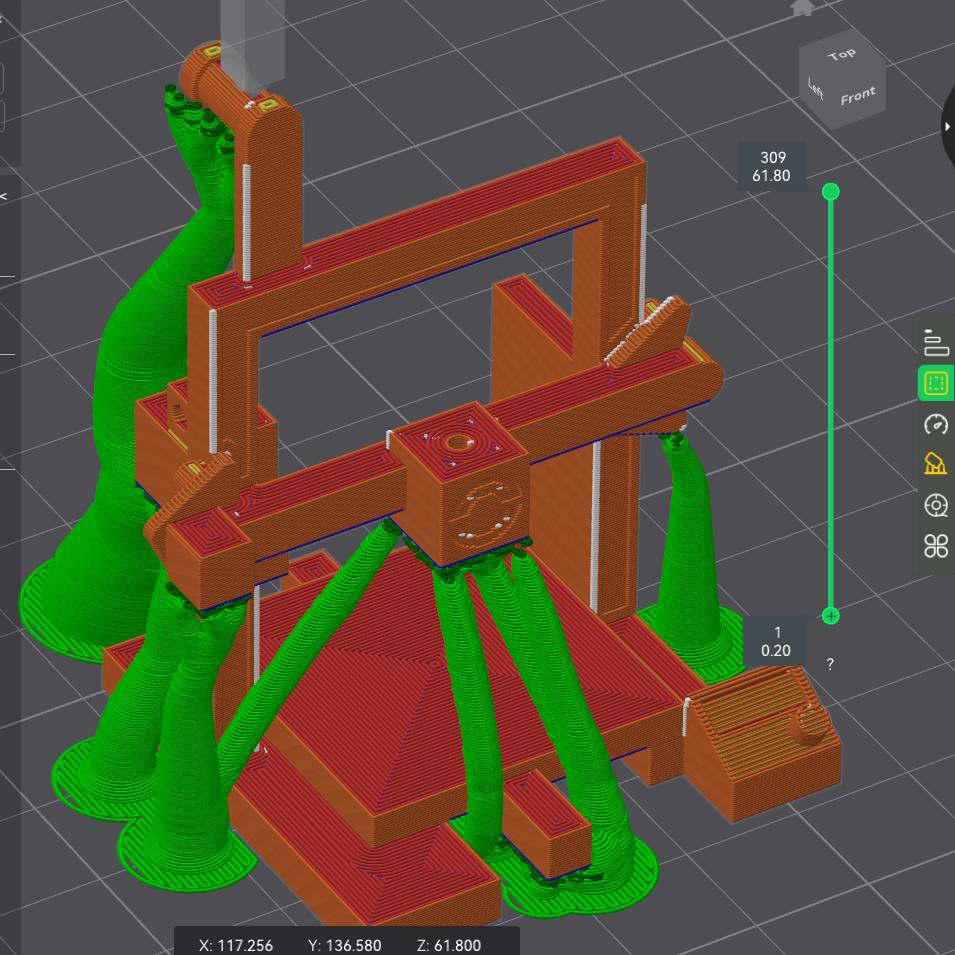Show speed preview via speedometer icon
Screen dimensions: 955x955
click(936, 424)
